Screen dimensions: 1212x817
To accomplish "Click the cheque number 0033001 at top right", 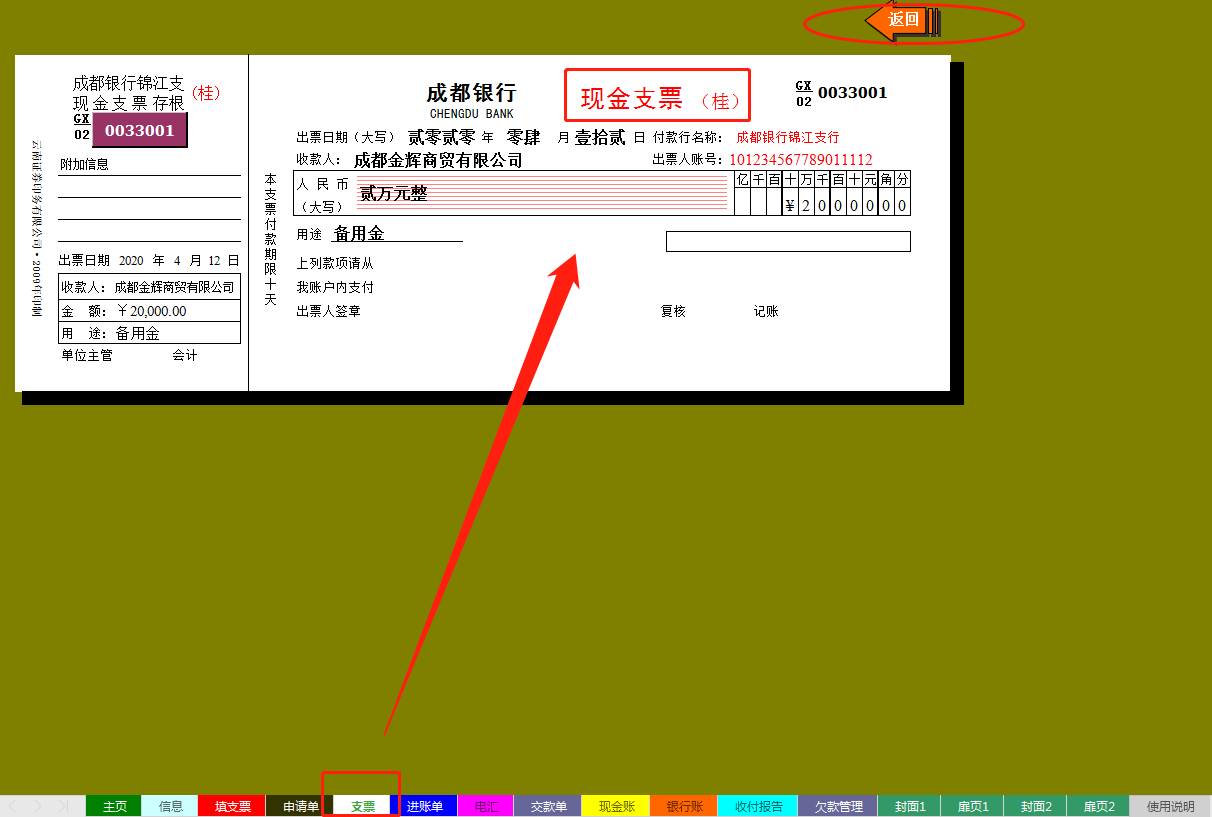I will (852, 92).
